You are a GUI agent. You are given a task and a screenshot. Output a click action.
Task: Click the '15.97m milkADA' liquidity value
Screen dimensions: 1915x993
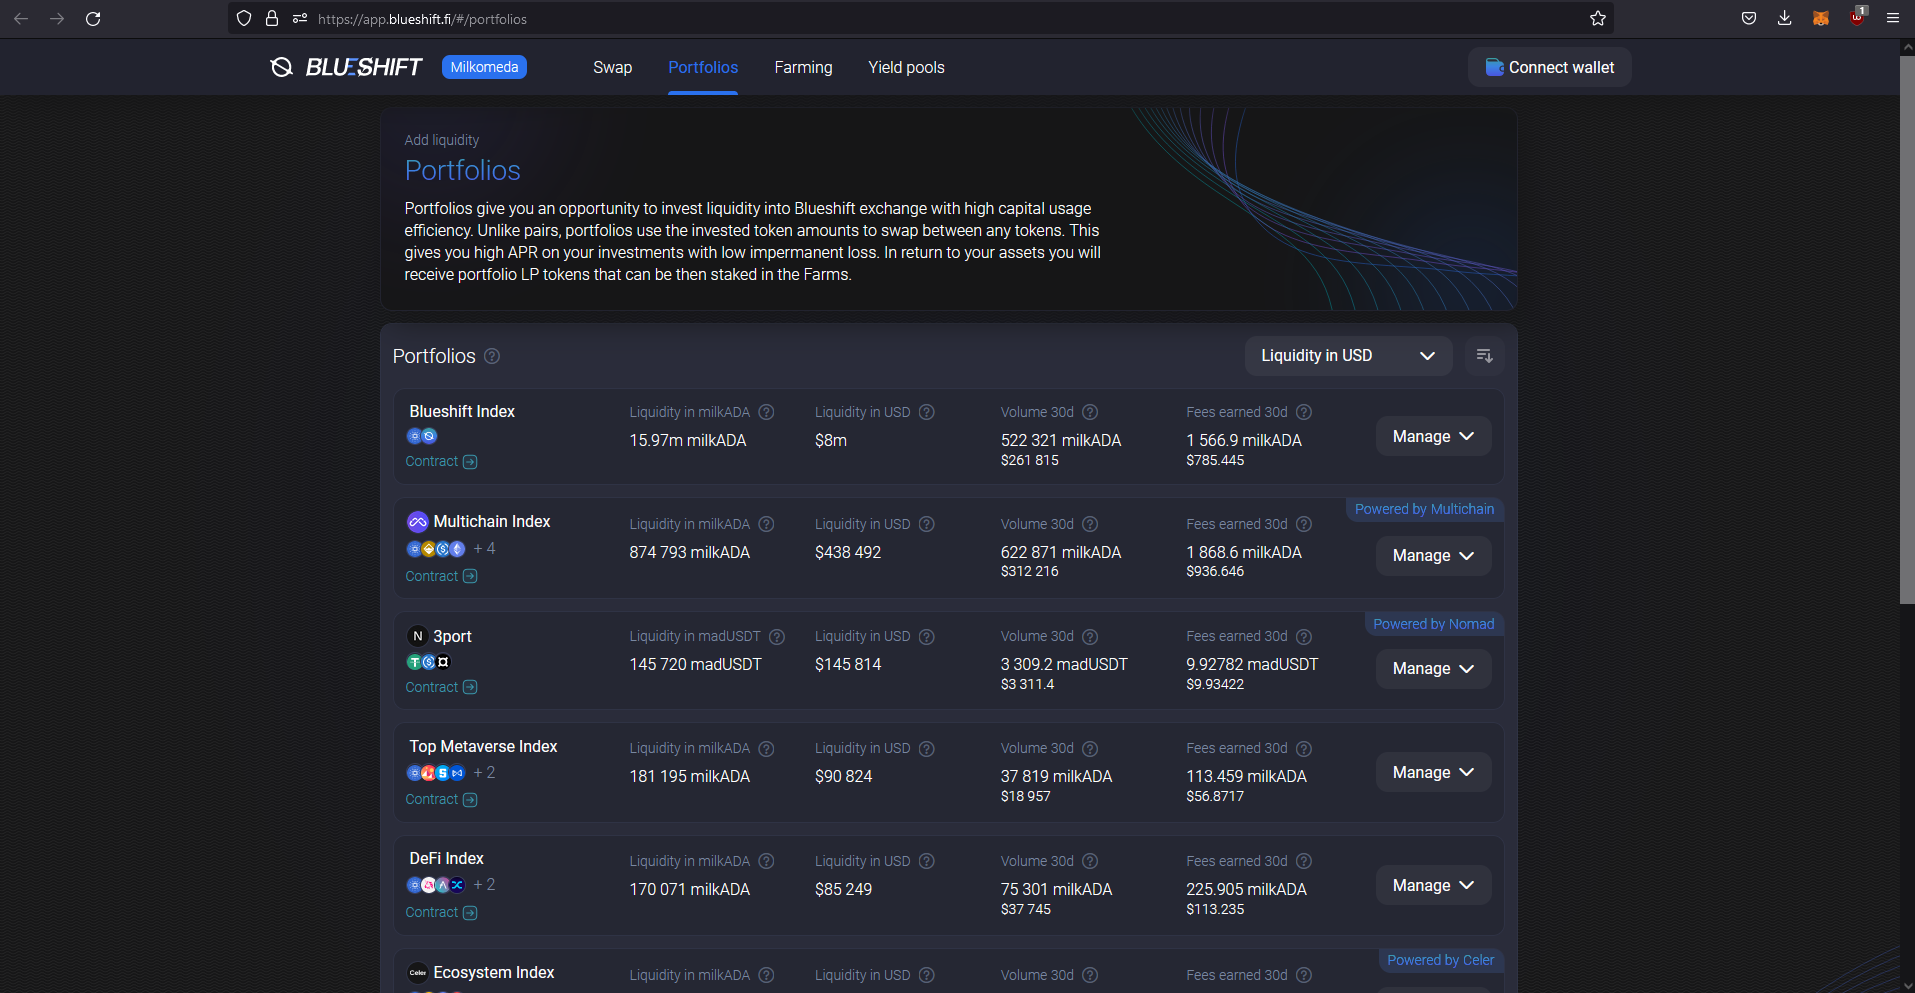[687, 440]
